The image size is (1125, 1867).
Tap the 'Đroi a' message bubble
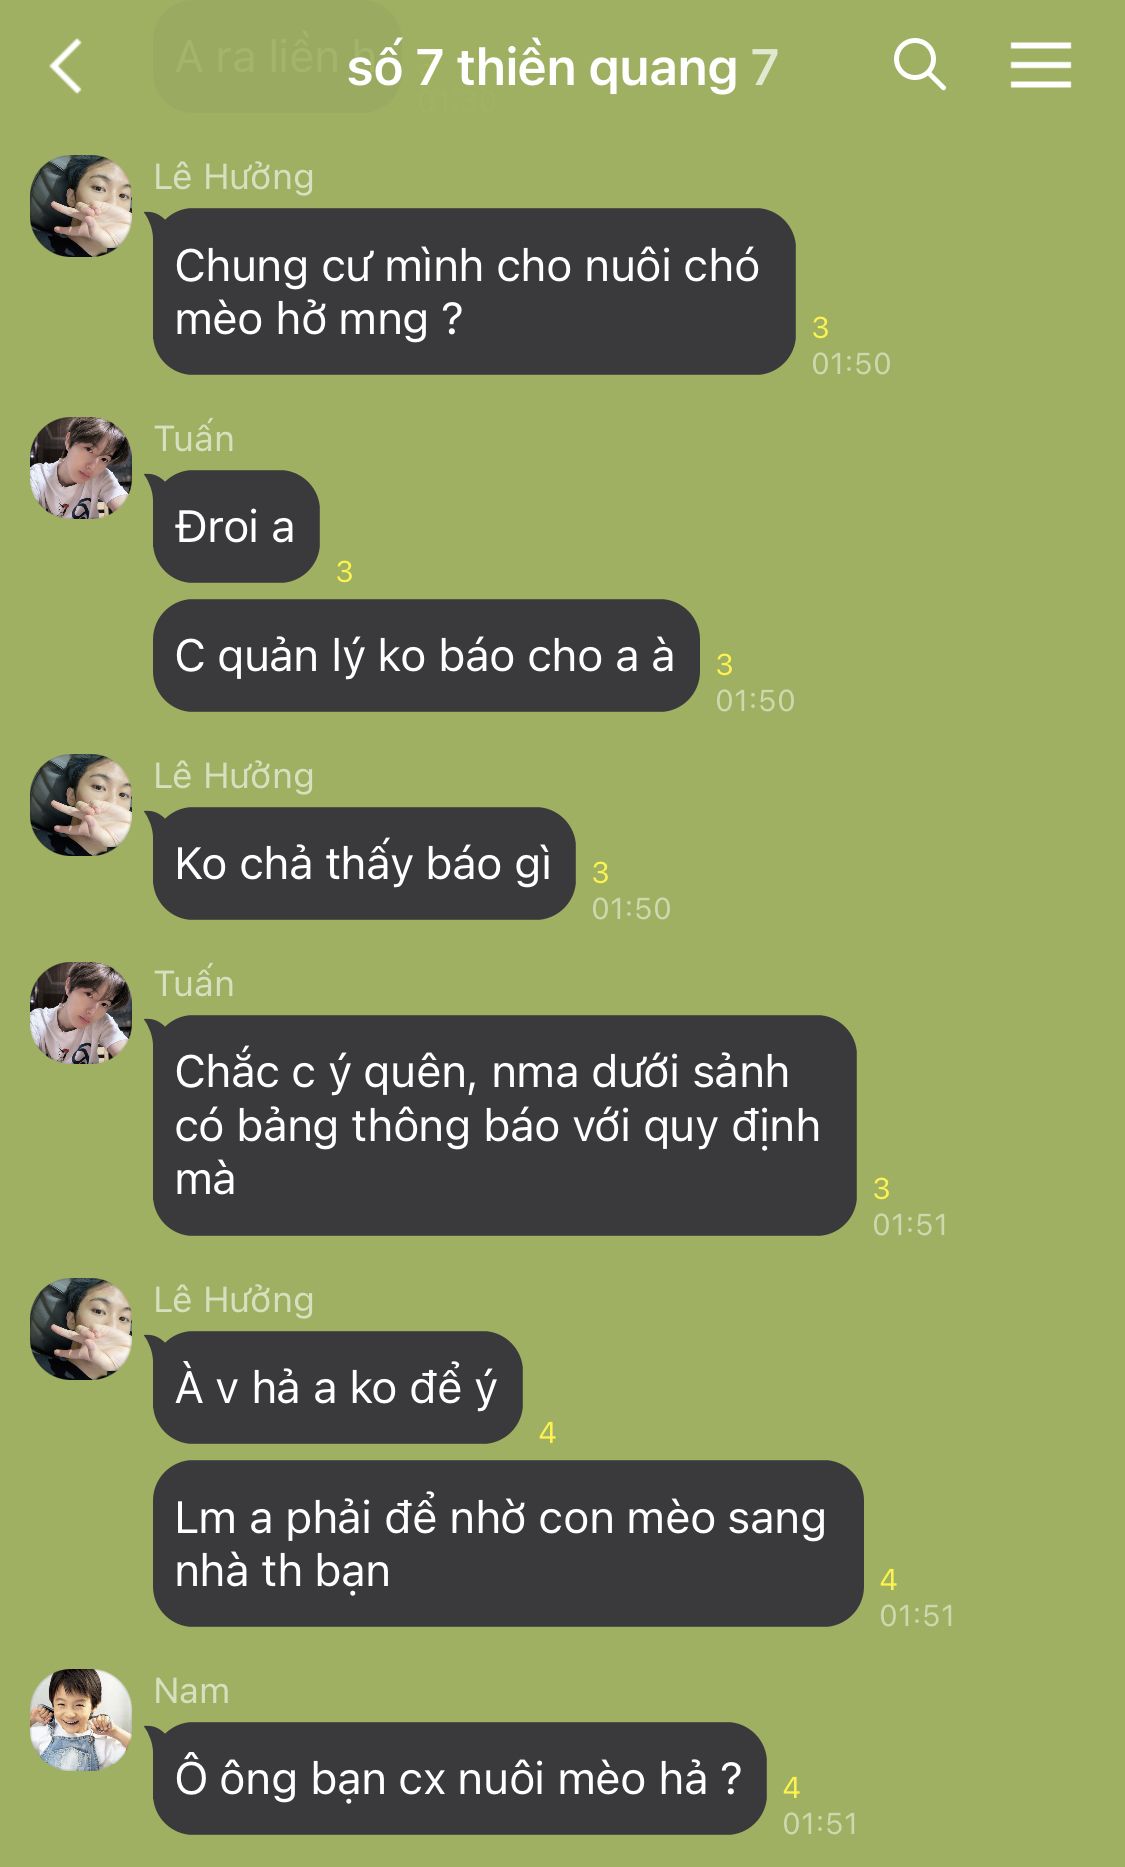(x=236, y=527)
